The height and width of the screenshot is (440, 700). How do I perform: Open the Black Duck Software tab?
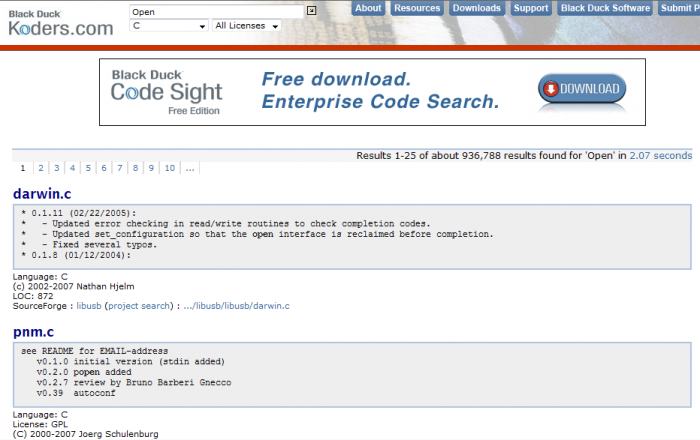pos(605,8)
